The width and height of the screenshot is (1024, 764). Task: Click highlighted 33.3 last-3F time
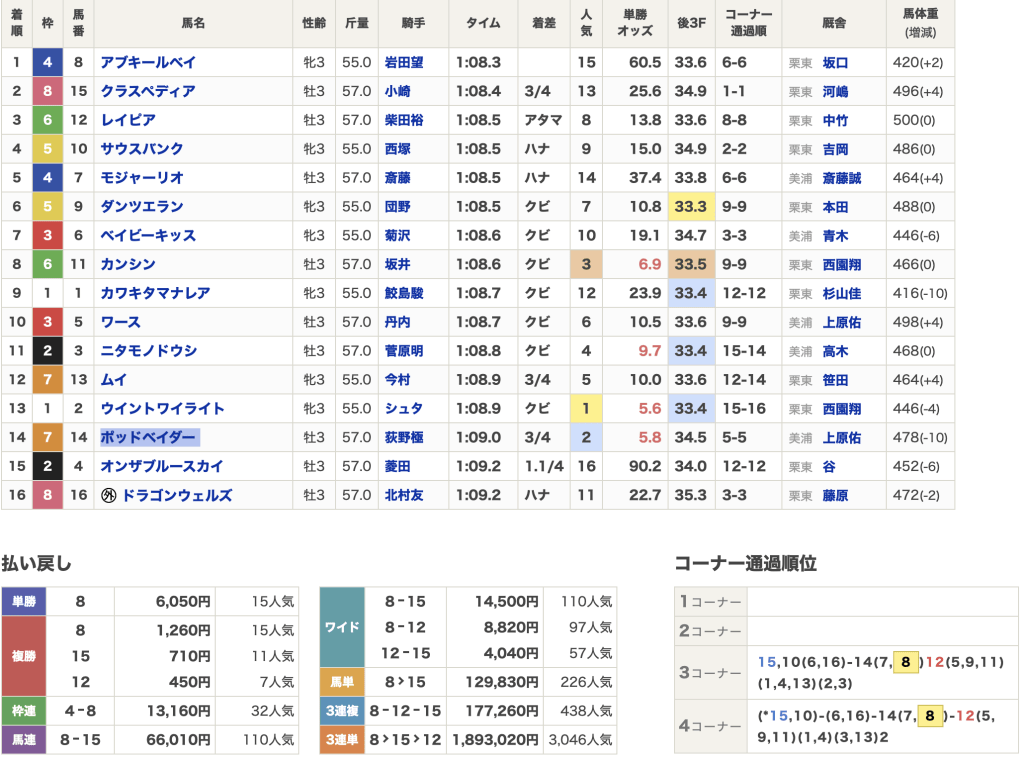click(x=691, y=206)
